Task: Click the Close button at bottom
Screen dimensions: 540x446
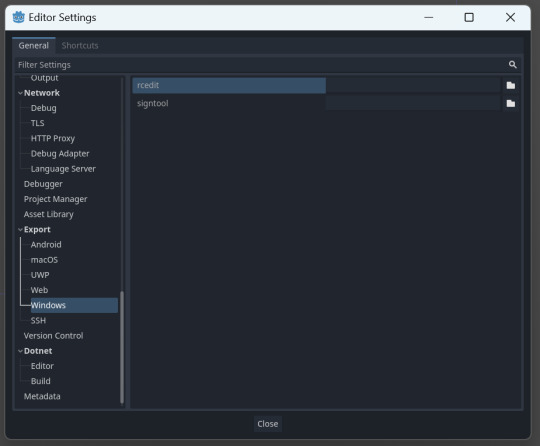Action: [x=268, y=424]
